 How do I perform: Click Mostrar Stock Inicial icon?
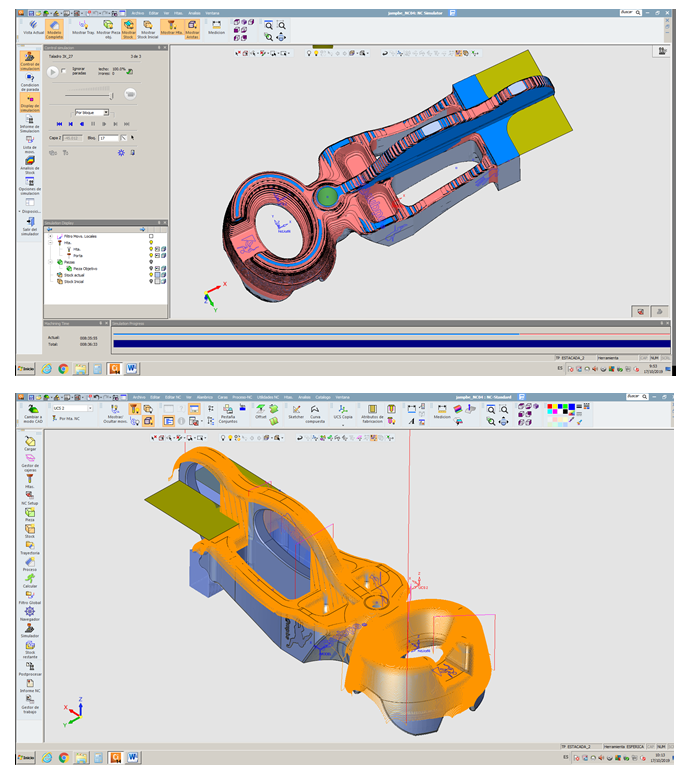tap(148, 29)
